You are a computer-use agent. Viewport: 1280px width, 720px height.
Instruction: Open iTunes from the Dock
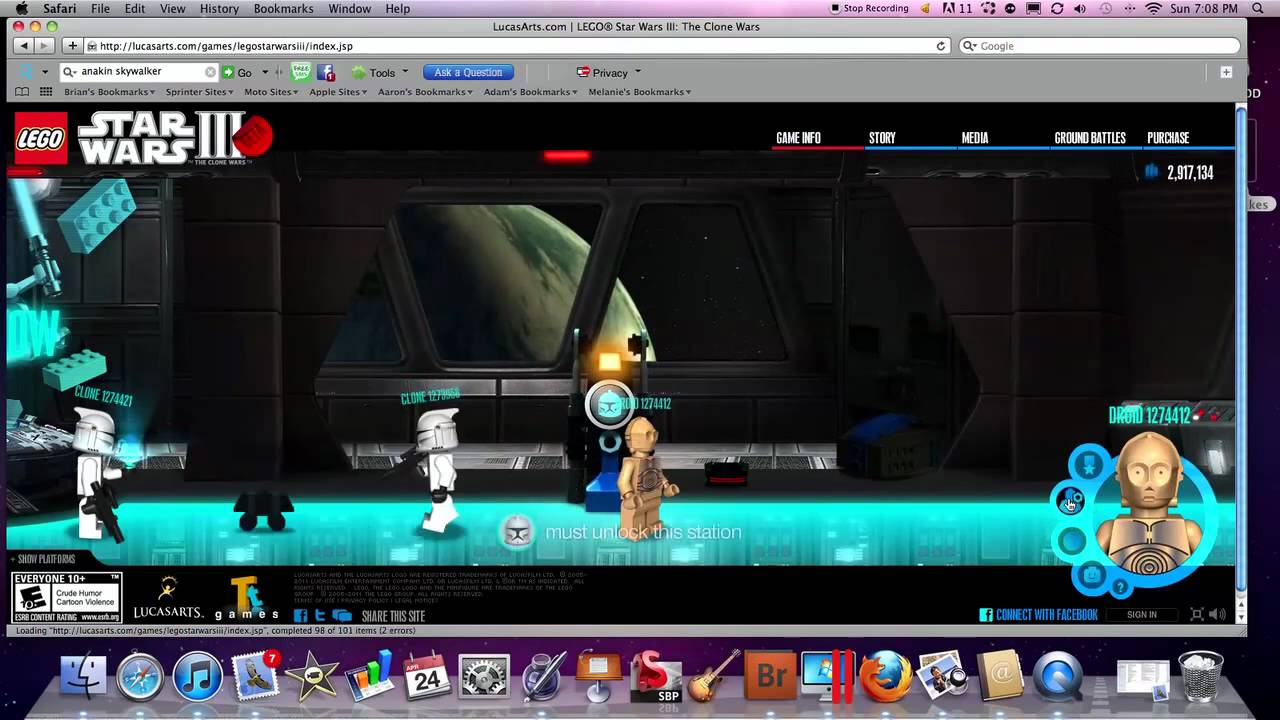[x=198, y=676]
